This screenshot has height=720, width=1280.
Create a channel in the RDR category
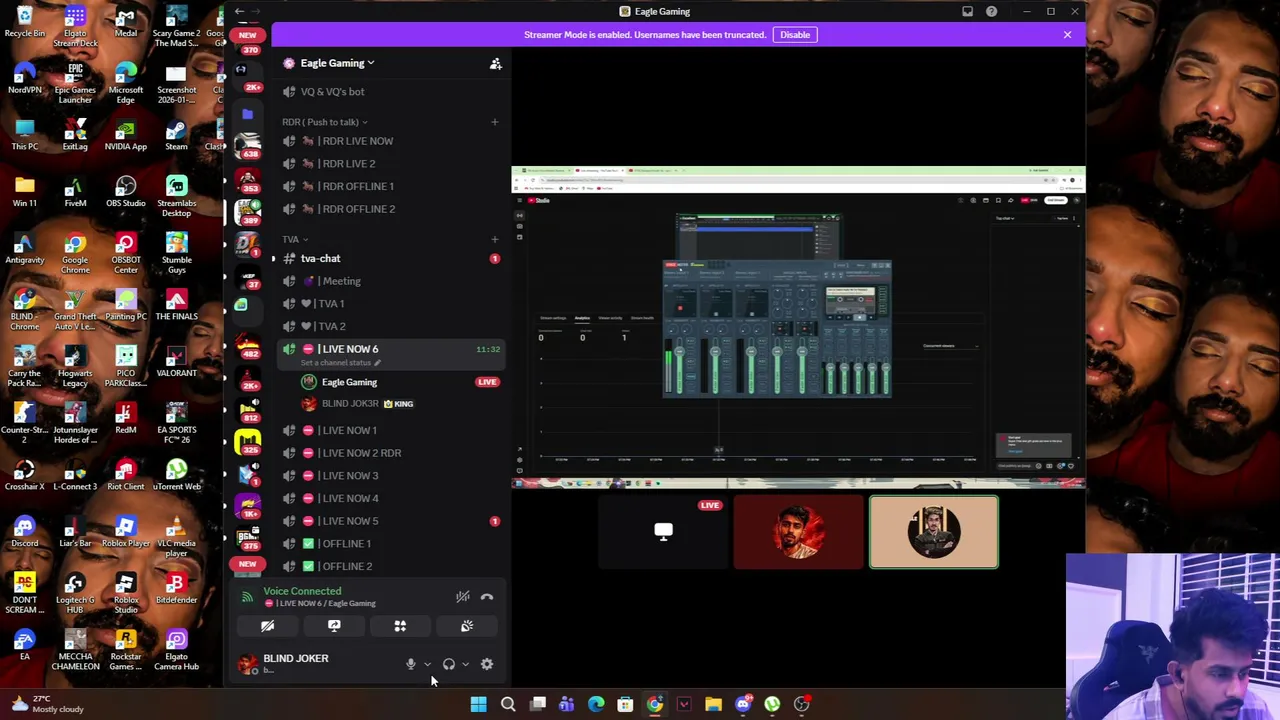[494, 122]
